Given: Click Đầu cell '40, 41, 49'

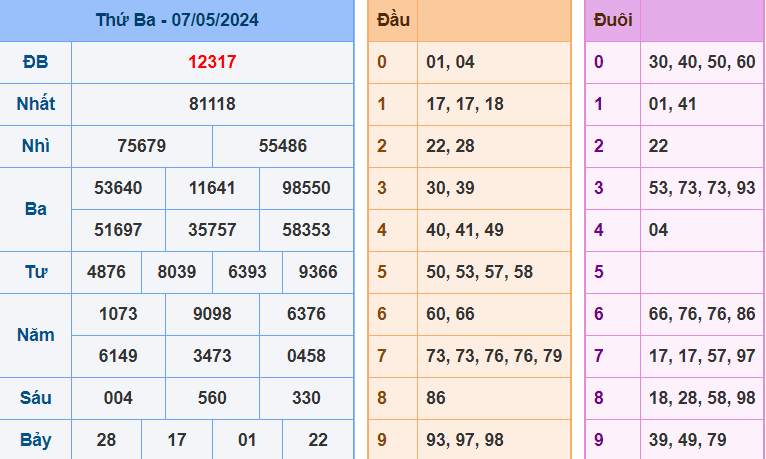Looking at the screenshot, I should coord(465,230).
